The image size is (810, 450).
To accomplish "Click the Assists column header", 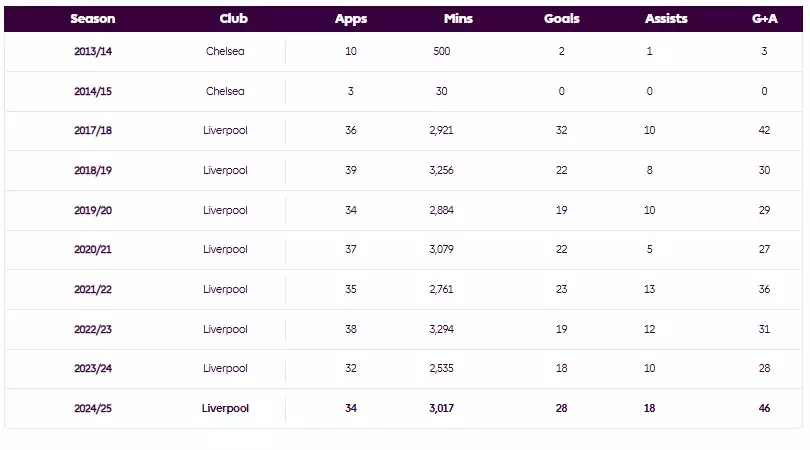I will pos(666,19).
